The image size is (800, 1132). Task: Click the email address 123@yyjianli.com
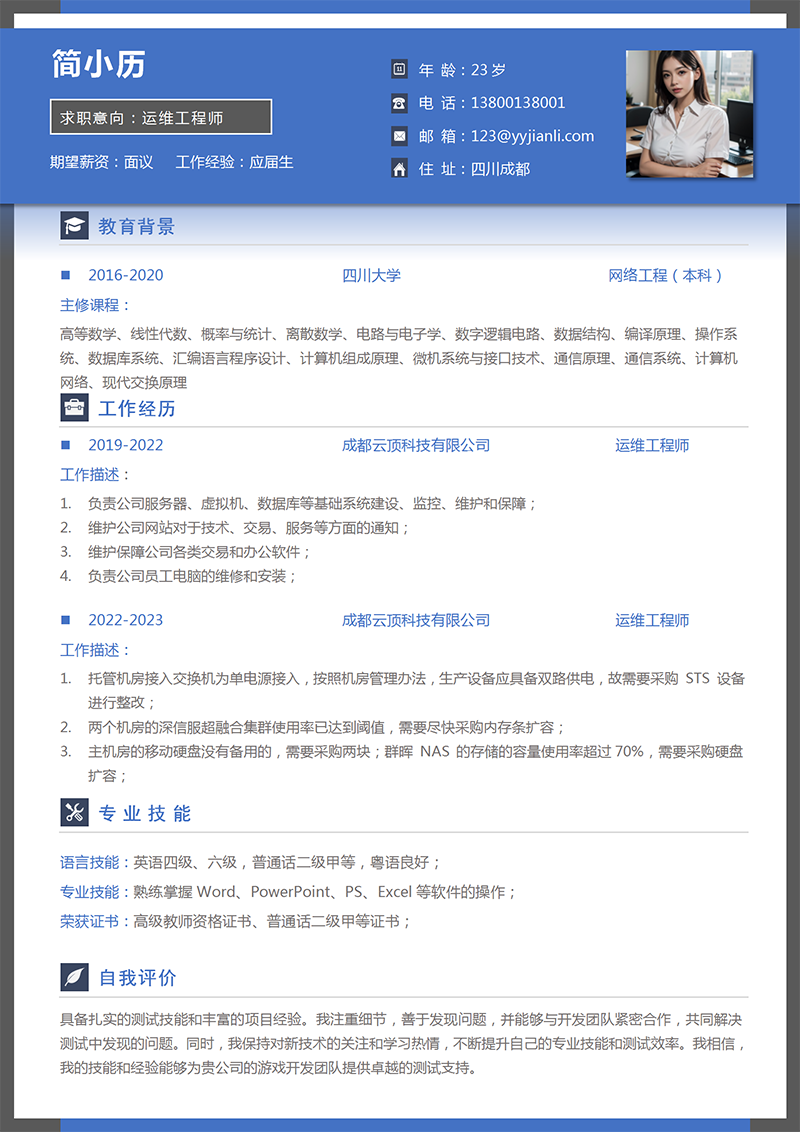(x=532, y=136)
